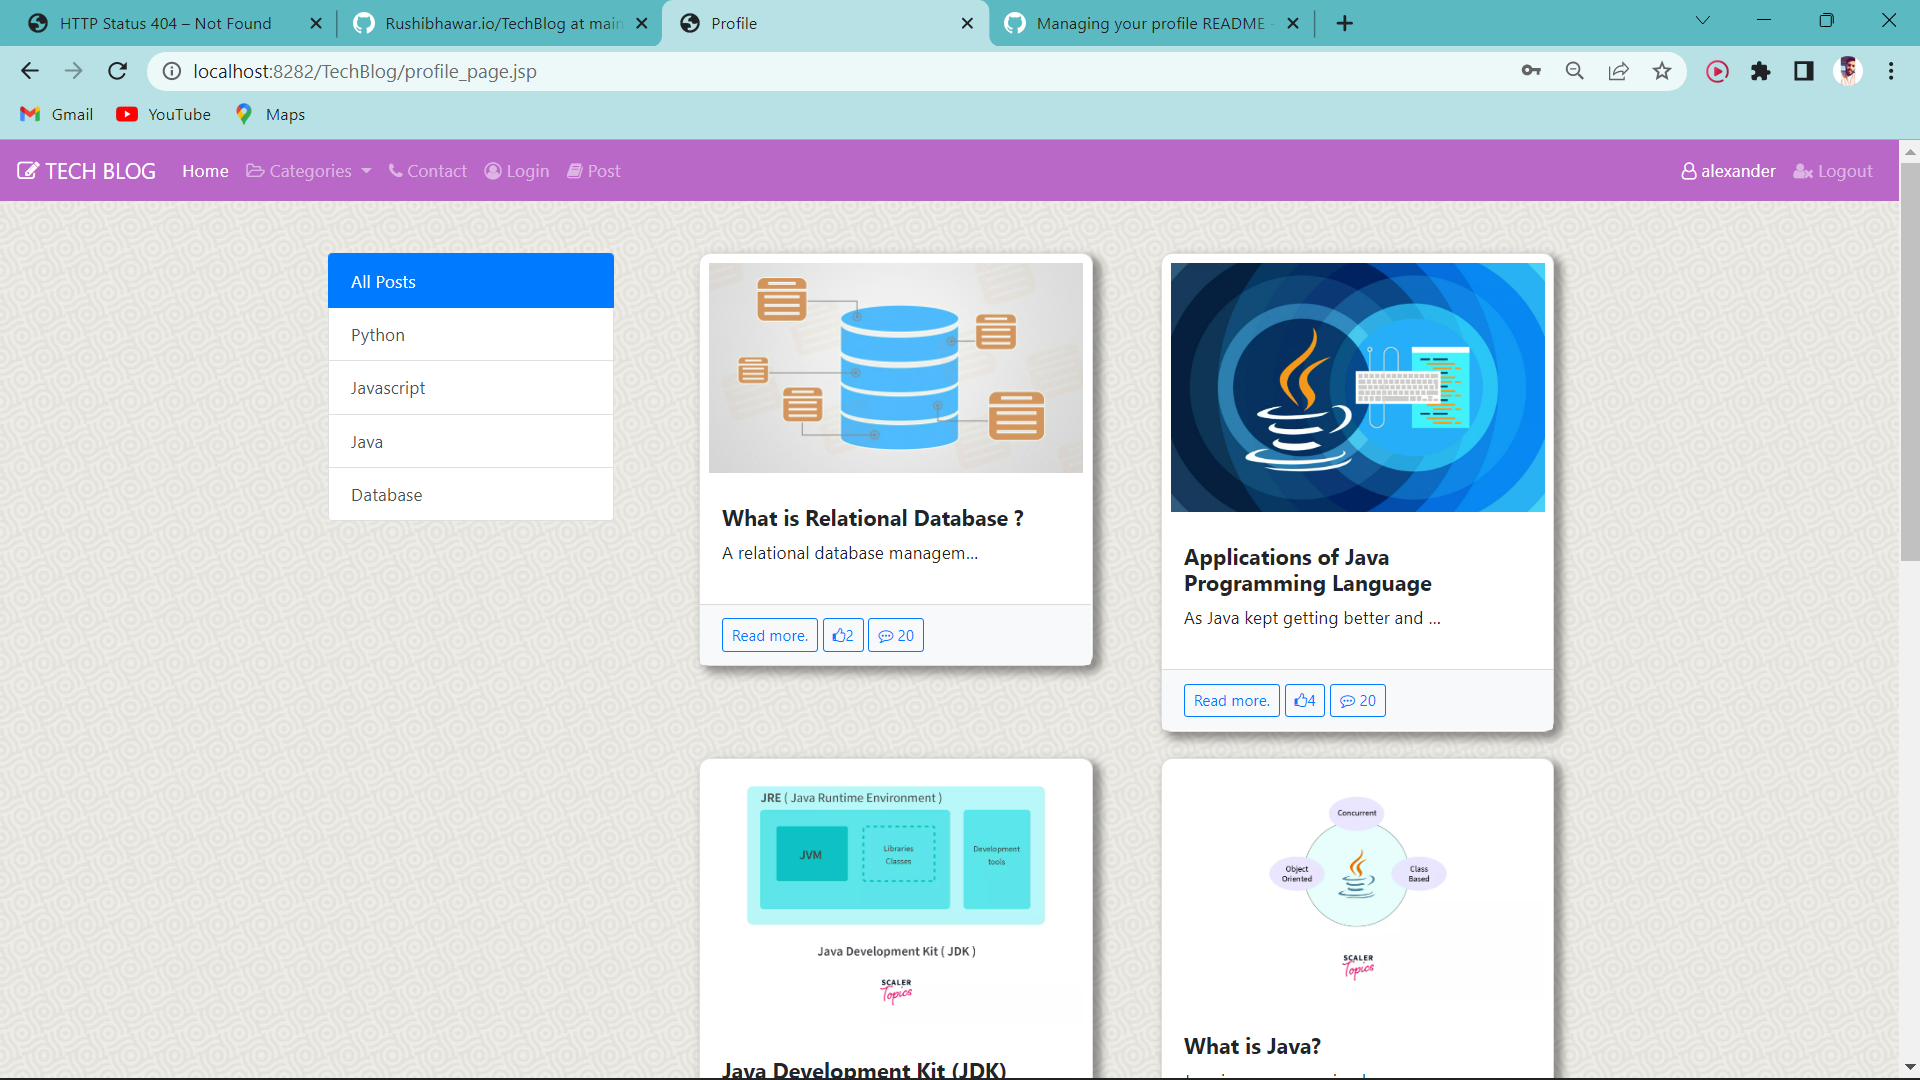Viewport: 1920px width, 1080px height.
Task: Select Home in the navigation bar
Action: click(204, 170)
